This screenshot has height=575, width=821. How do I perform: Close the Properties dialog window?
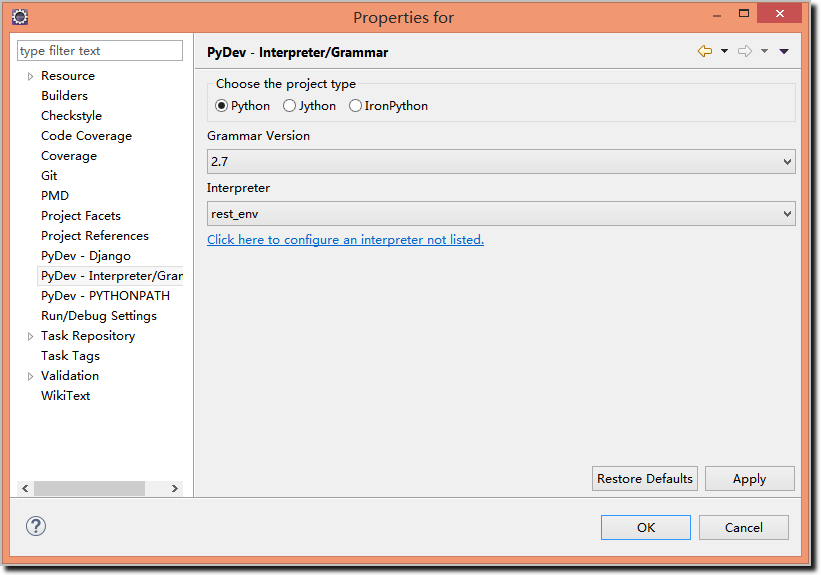780,14
